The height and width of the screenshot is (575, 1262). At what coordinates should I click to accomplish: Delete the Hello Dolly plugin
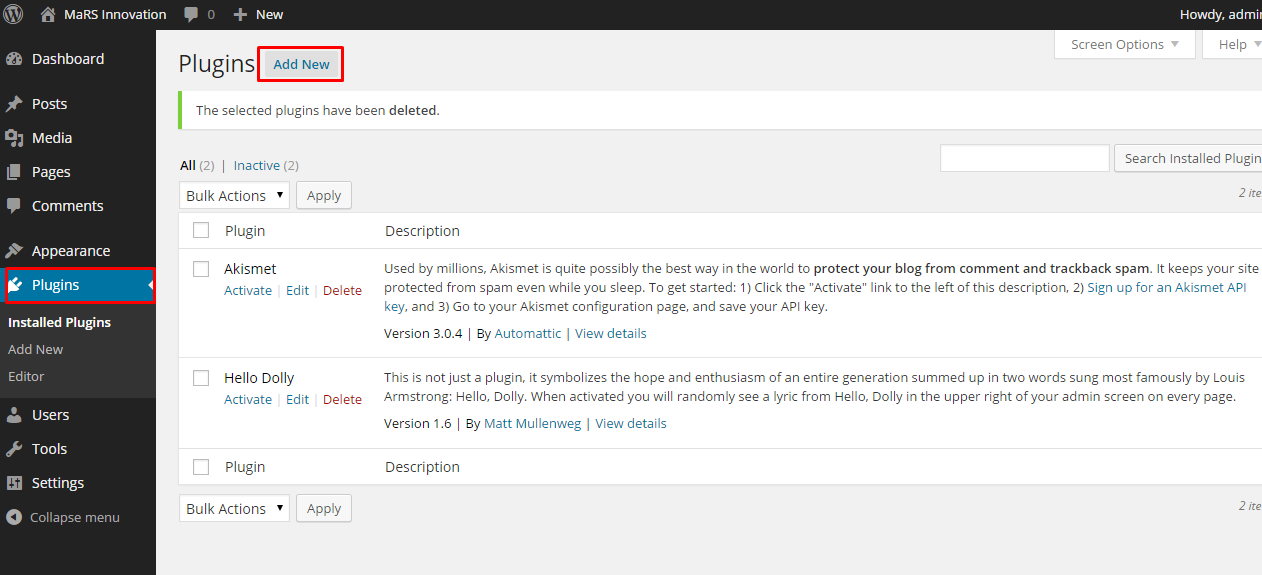click(x=342, y=399)
